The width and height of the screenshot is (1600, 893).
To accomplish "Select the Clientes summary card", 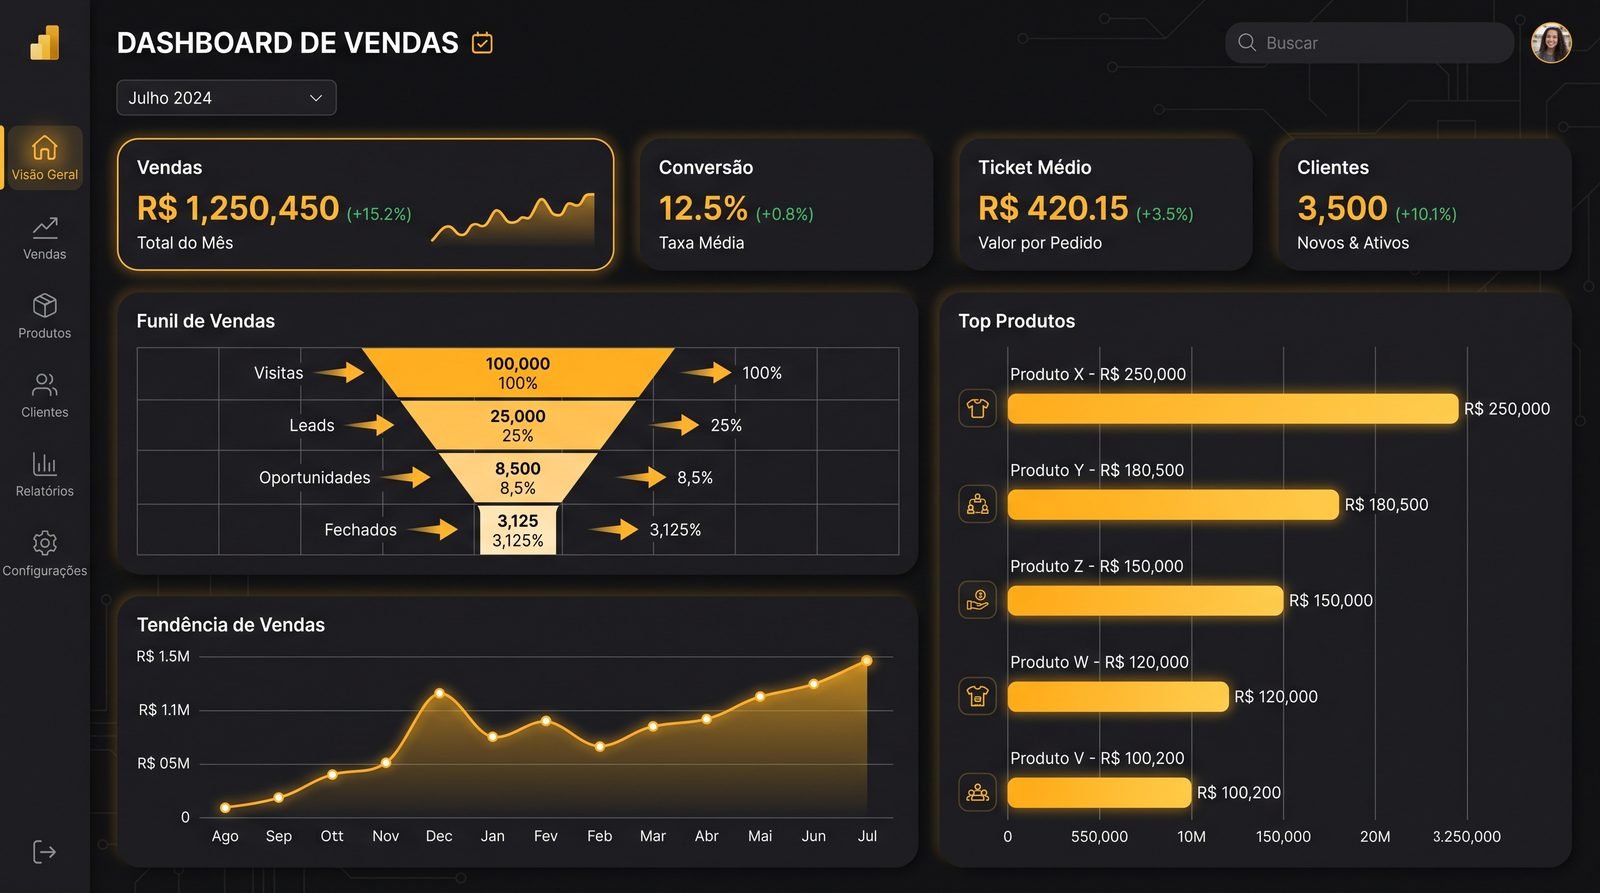I will [x=1424, y=204].
